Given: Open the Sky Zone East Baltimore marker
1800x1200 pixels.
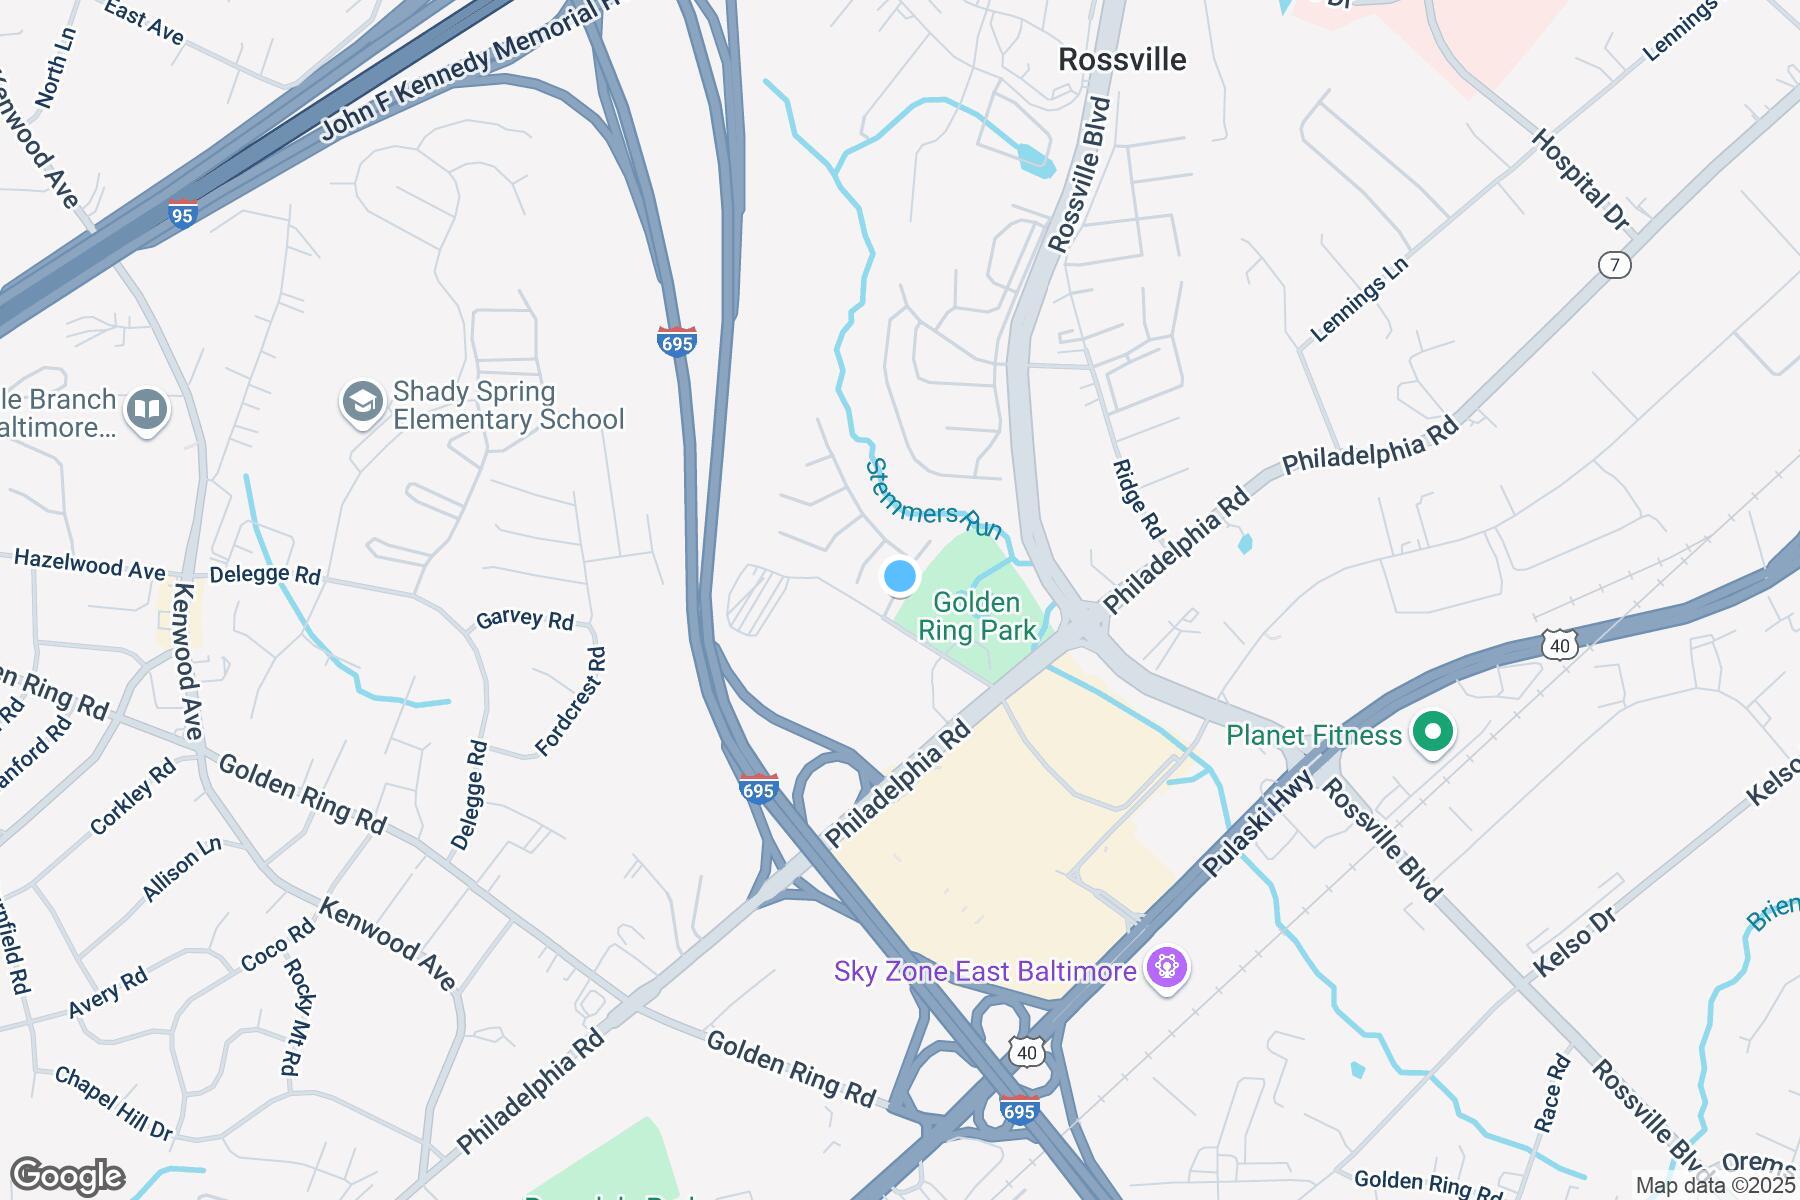Looking at the screenshot, I should [1166, 968].
